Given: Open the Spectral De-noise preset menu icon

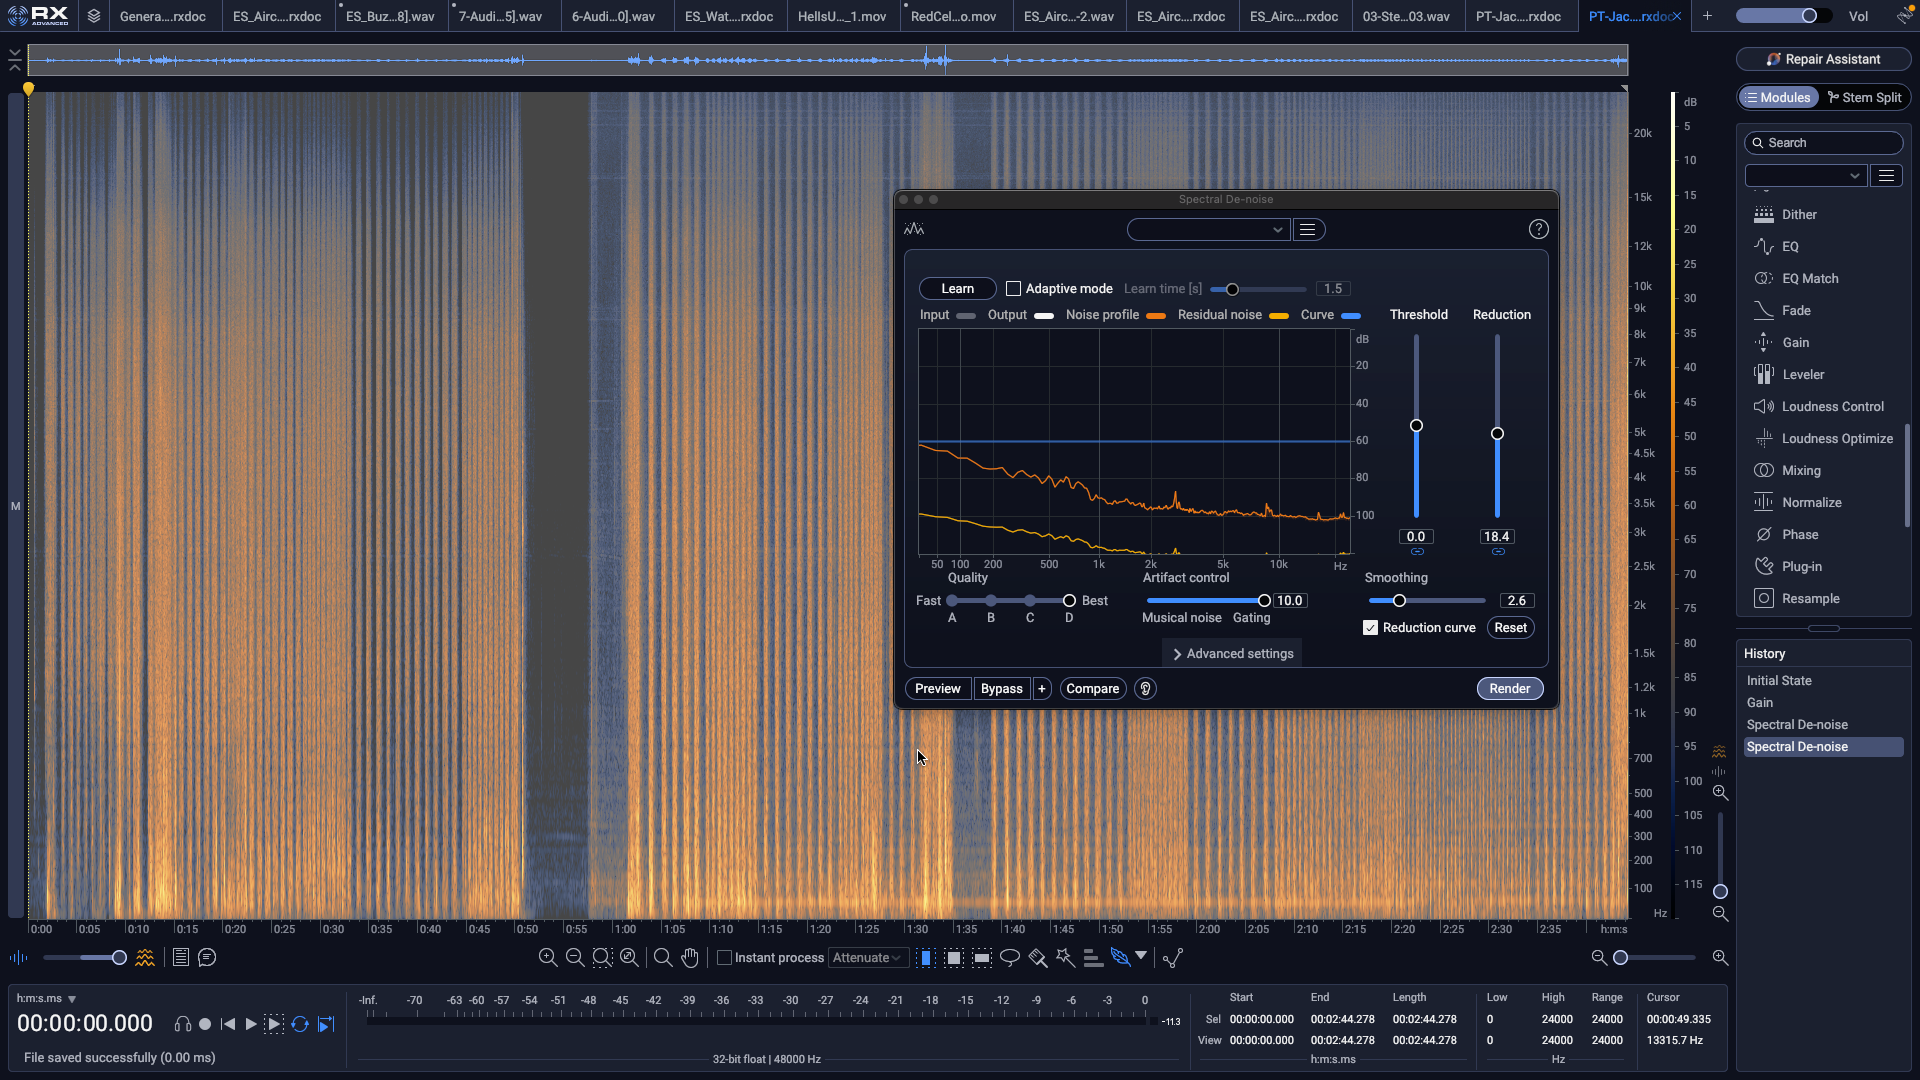Looking at the screenshot, I should (x=1307, y=230).
